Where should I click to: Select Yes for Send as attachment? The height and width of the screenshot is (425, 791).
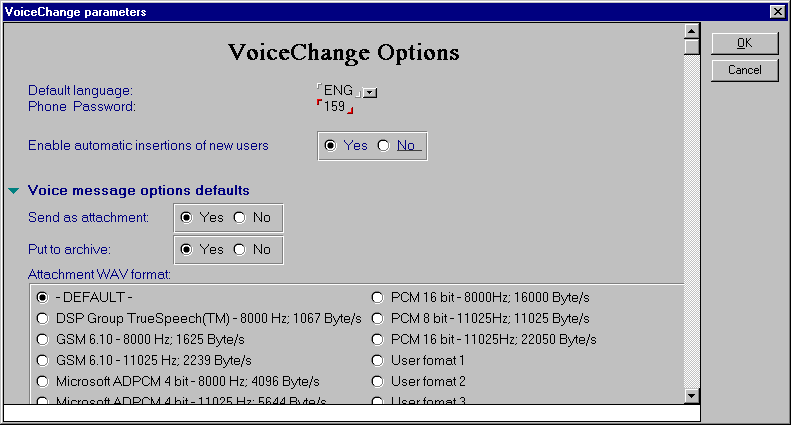click(x=187, y=218)
